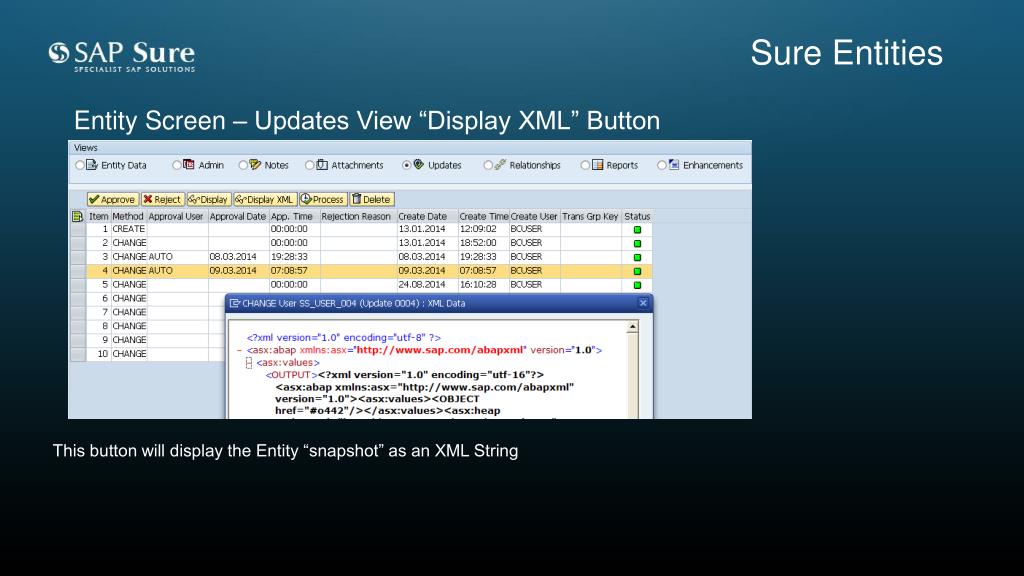This screenshot has height=576, width=1024.
Task: Select the Reports view radio button
Action: (x=585, y=165)
